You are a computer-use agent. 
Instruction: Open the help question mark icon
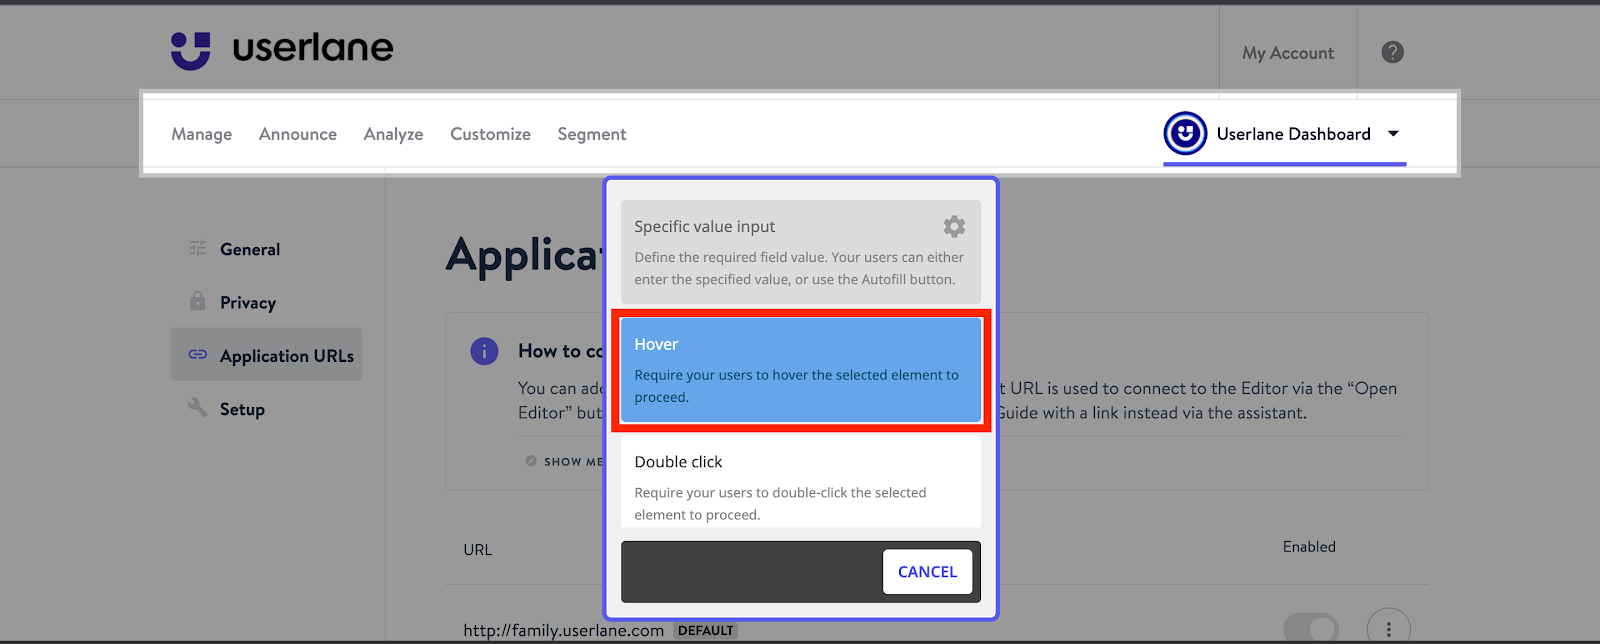tap(1392, 52)
